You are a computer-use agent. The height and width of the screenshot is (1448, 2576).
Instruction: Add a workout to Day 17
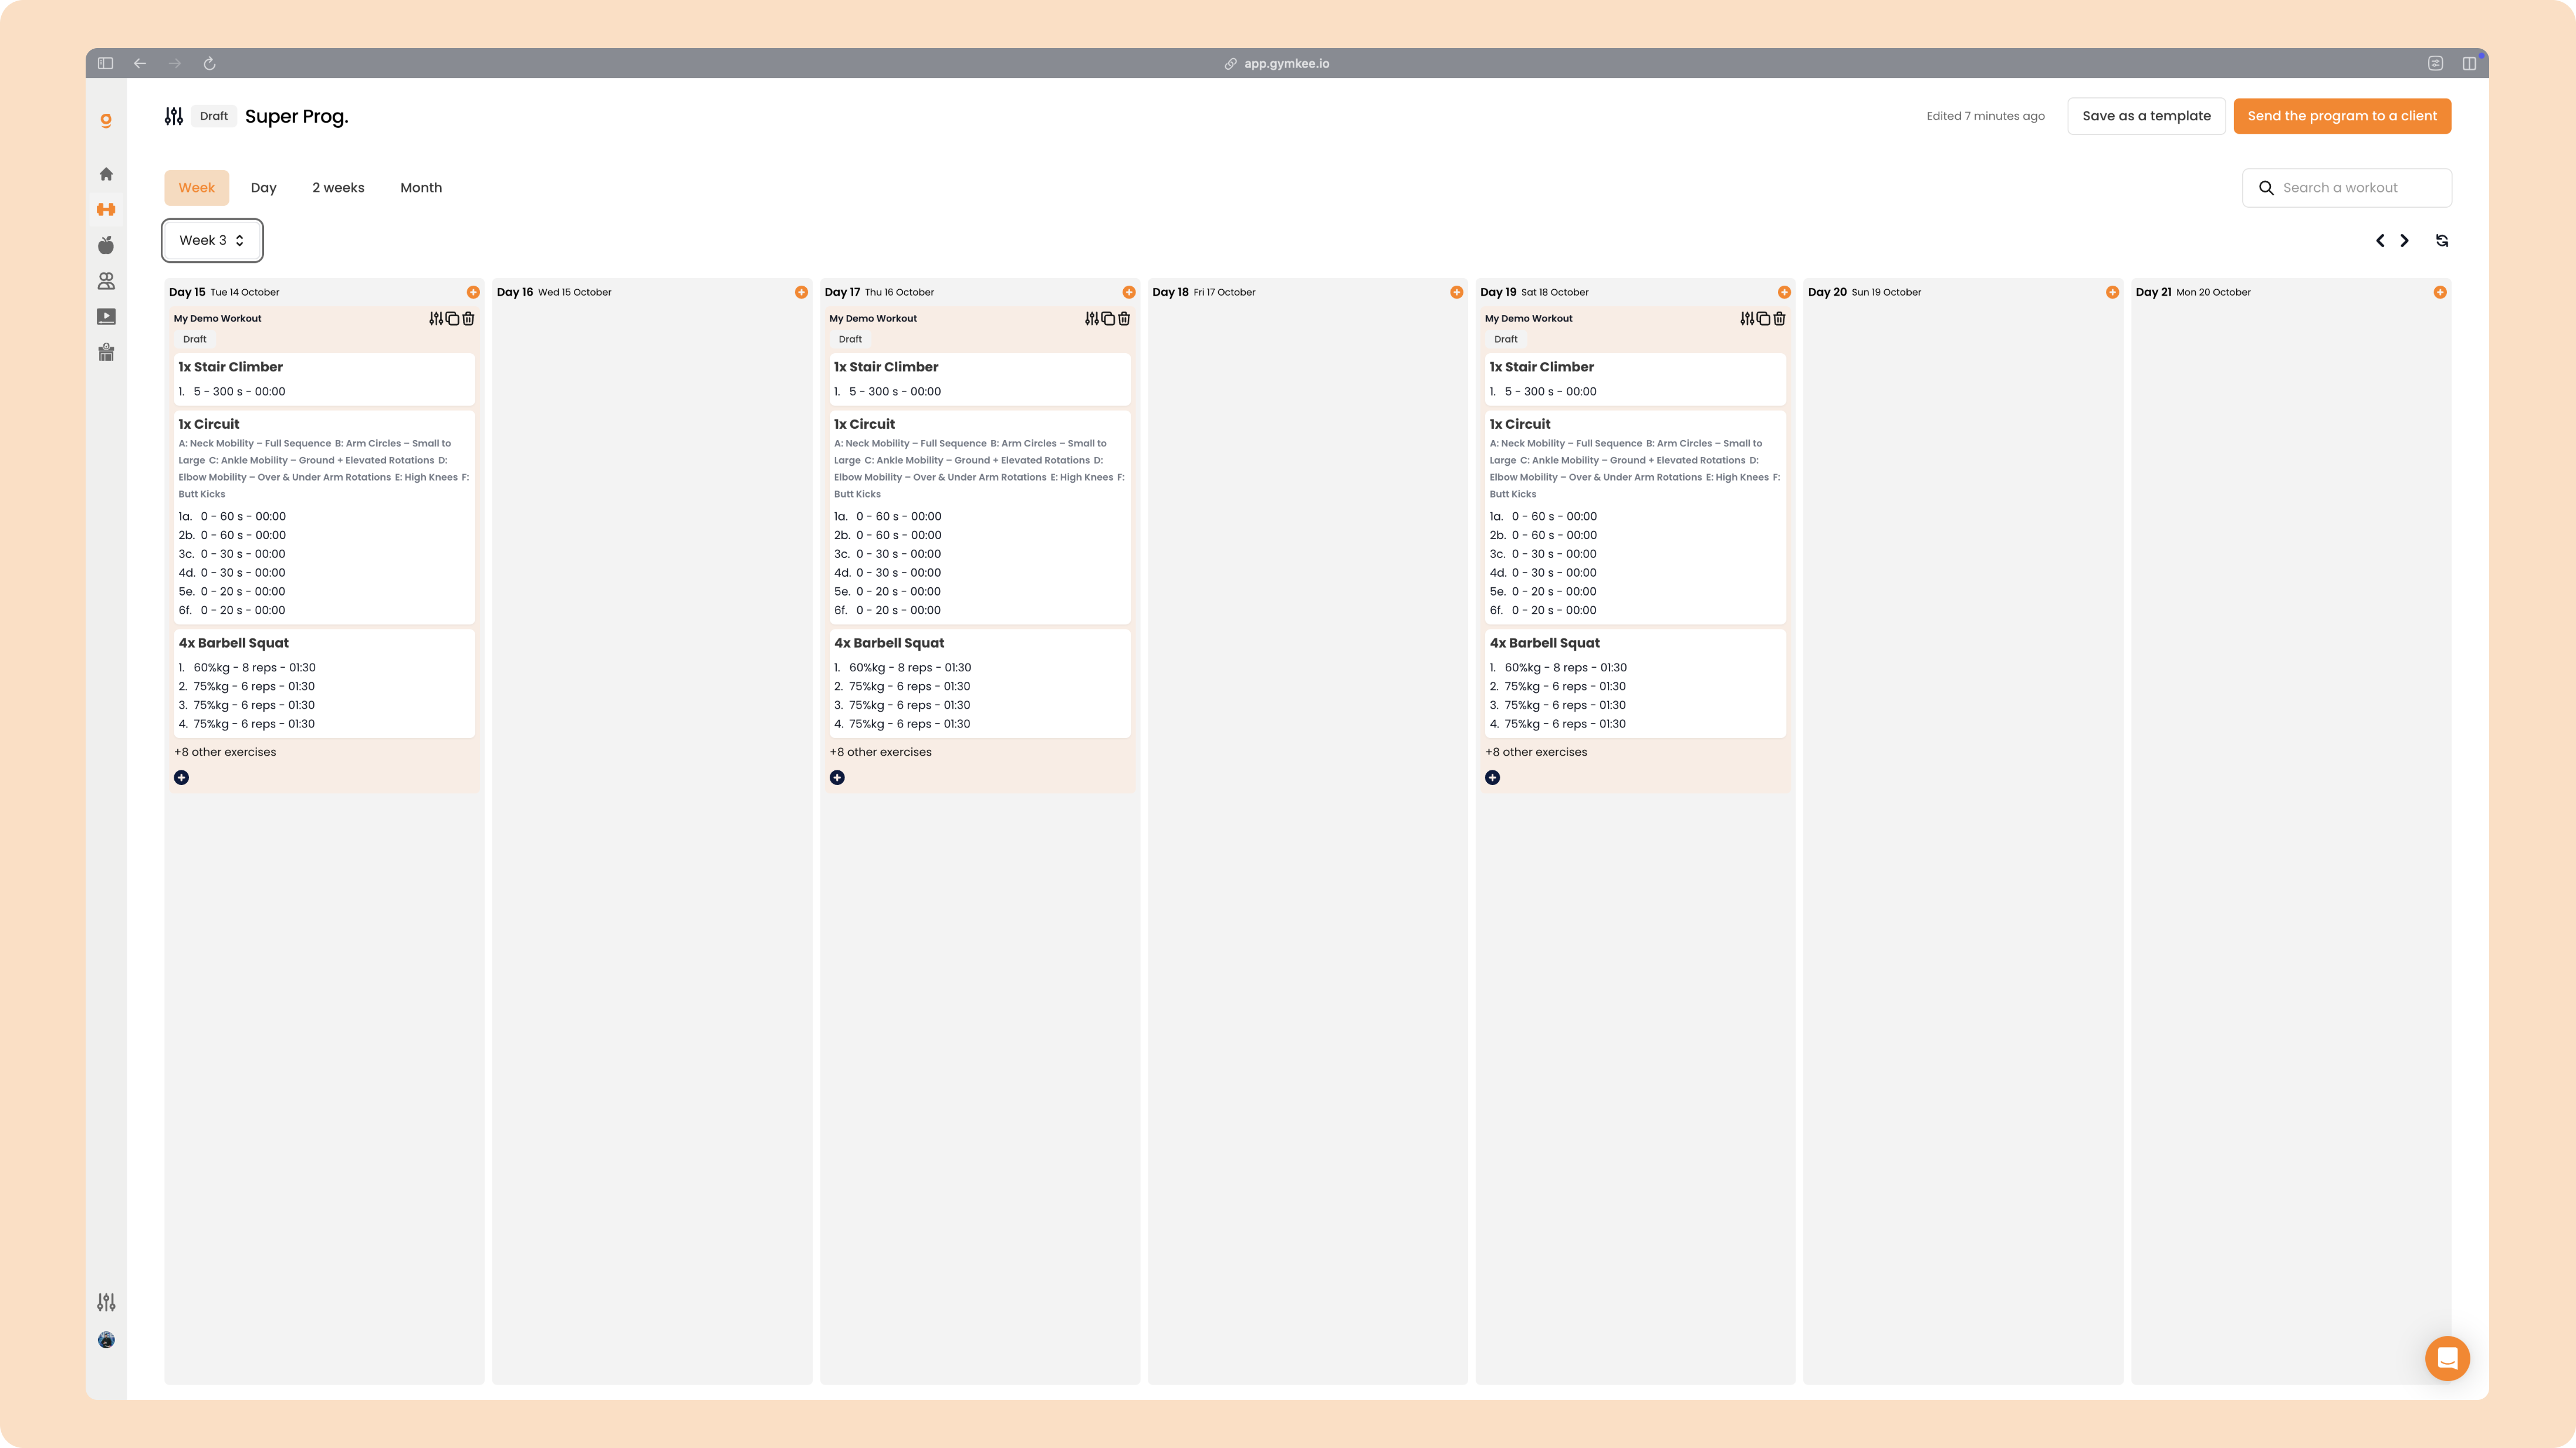point(1129,292)
